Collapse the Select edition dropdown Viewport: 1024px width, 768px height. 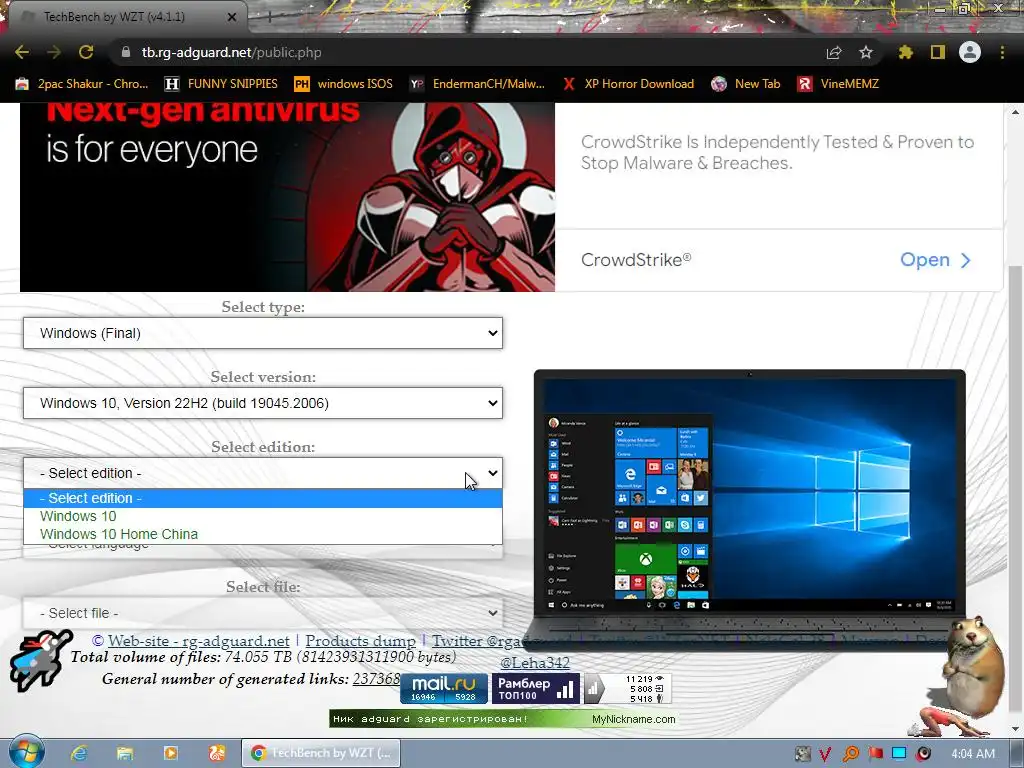pos(263,473)
